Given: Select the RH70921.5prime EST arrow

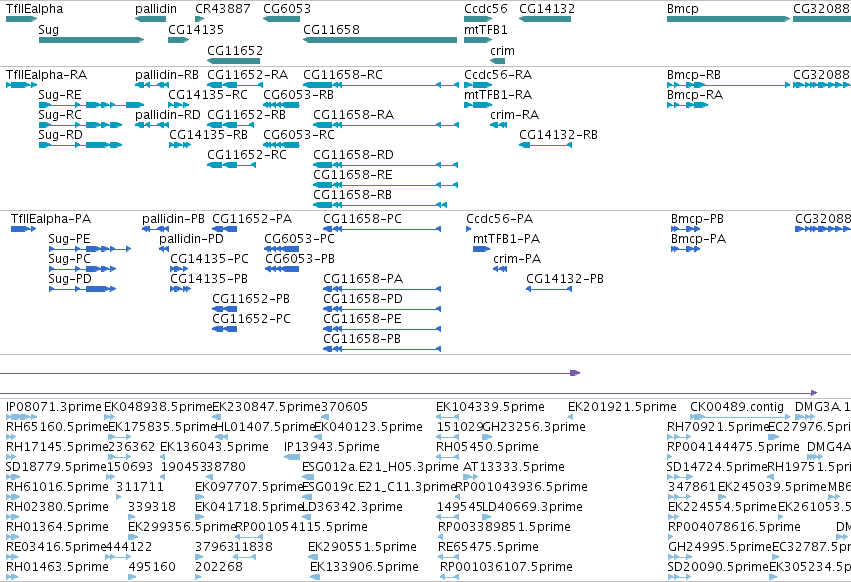Looking at the screenshot, I should point(678,437).
